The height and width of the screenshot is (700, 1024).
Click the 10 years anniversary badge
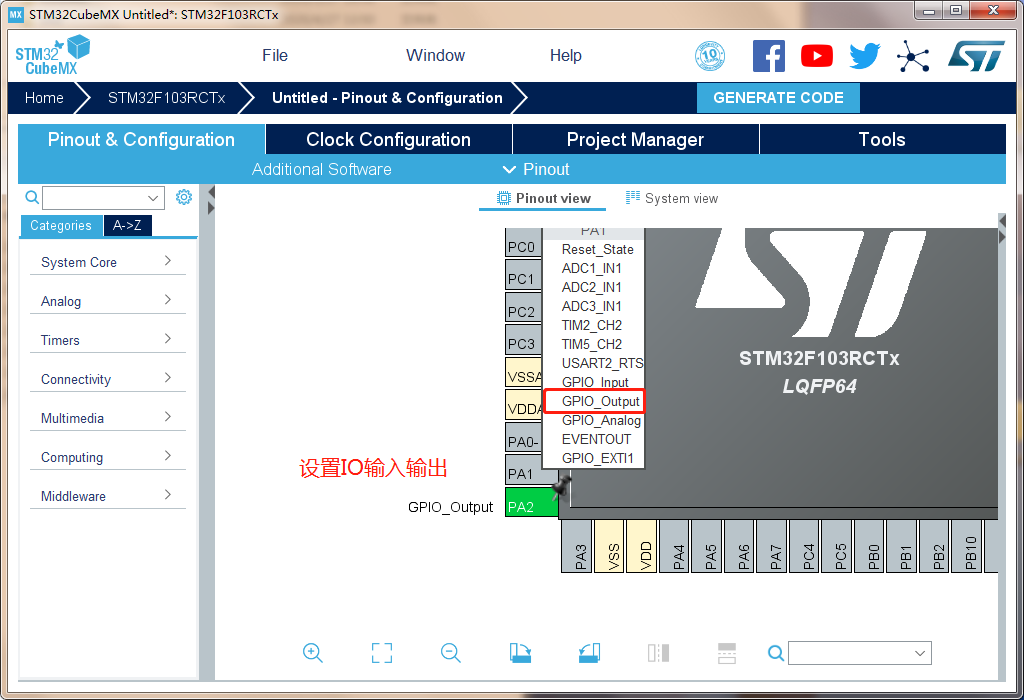tap(710, 56)
